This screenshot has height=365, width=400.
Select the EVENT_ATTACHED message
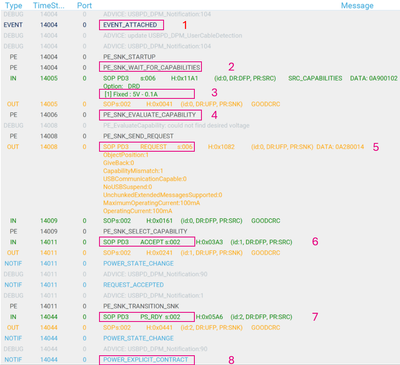click(x=130, y=25)
